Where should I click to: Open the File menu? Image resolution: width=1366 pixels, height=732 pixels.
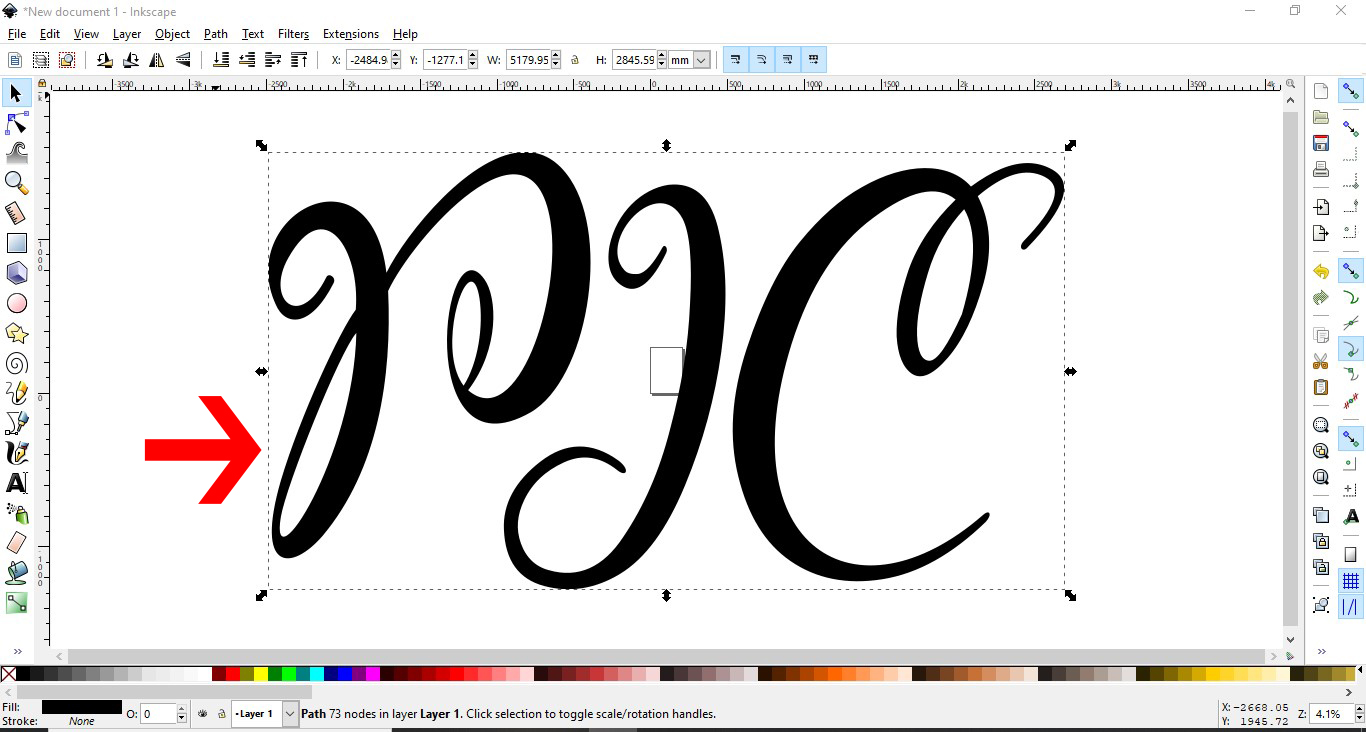point(17,34)
